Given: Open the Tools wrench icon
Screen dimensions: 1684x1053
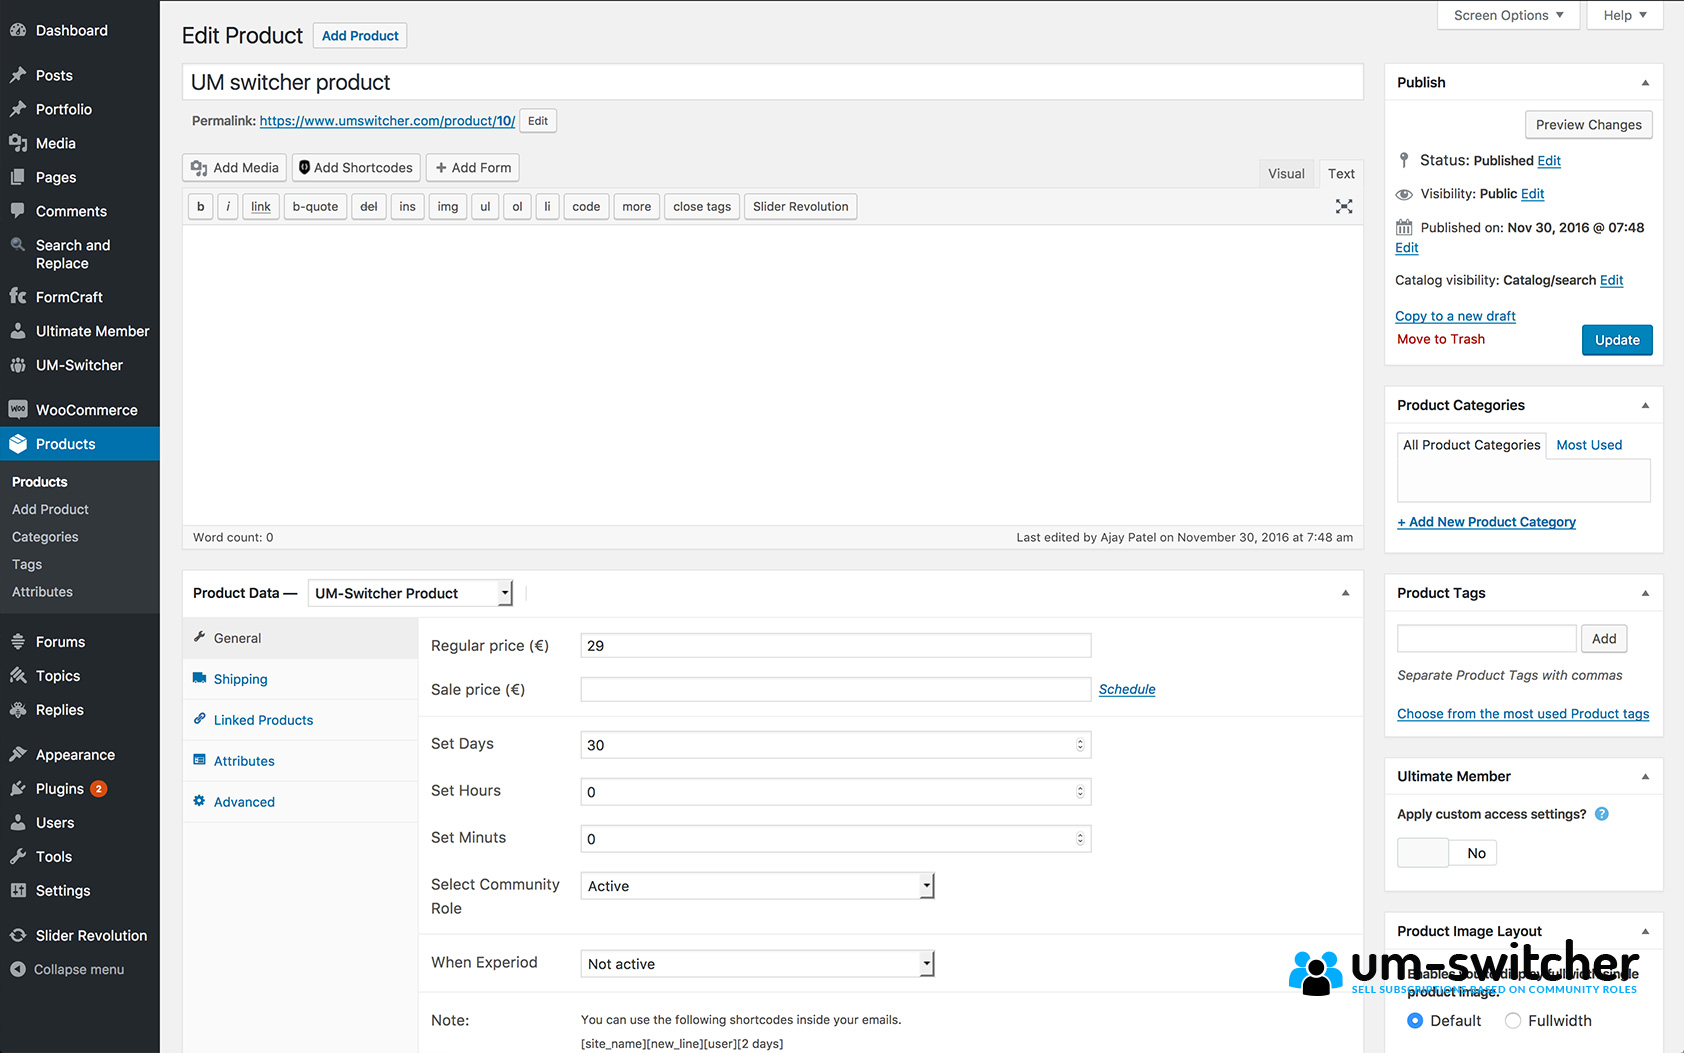Looking at the screenshot, I should coord(18,857).
